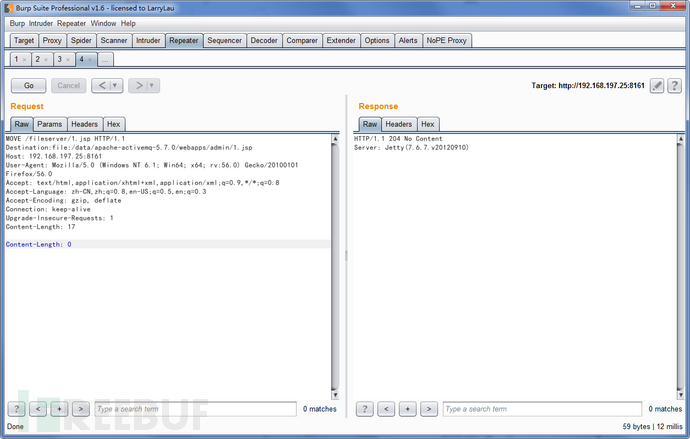Go to next response search match
This screenshot has height=439, width=690.
pos(429,409)
